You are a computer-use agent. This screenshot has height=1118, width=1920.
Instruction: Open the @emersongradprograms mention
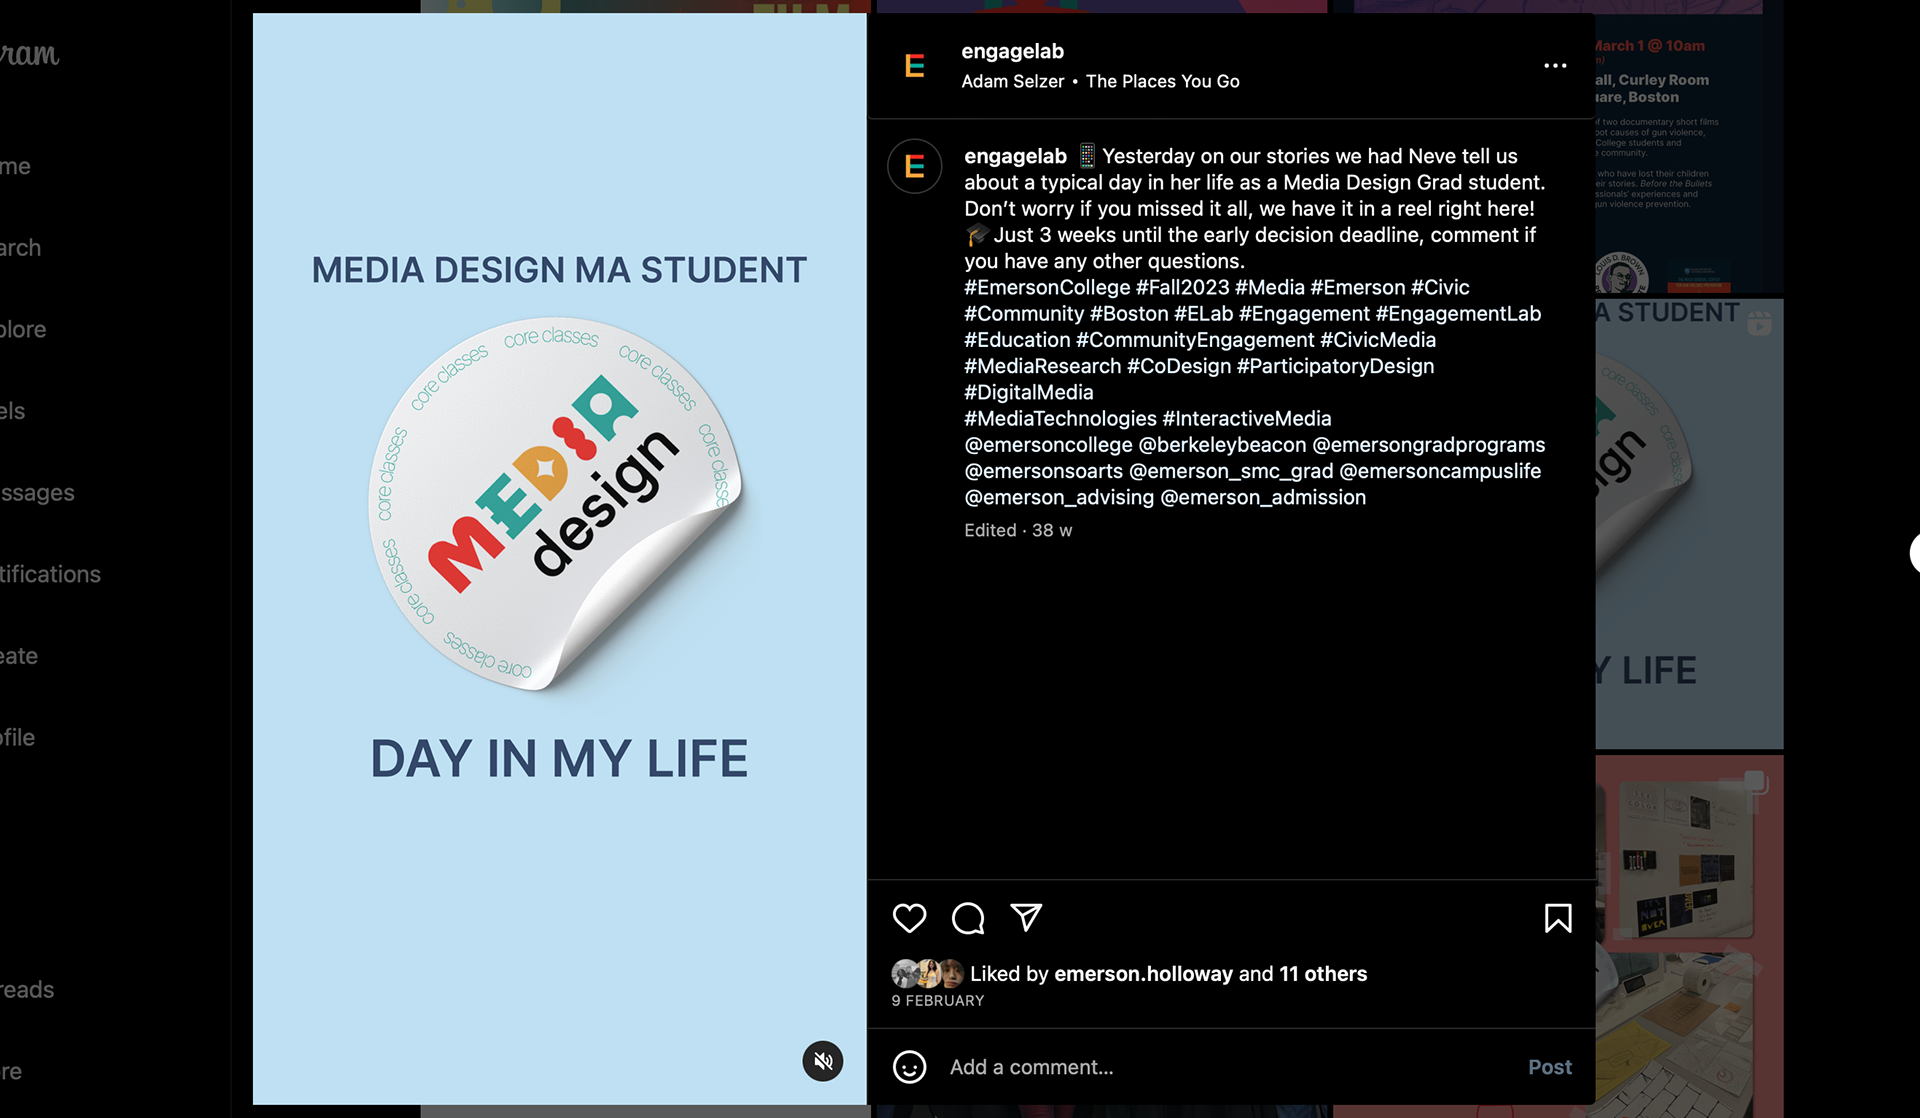1429,444
